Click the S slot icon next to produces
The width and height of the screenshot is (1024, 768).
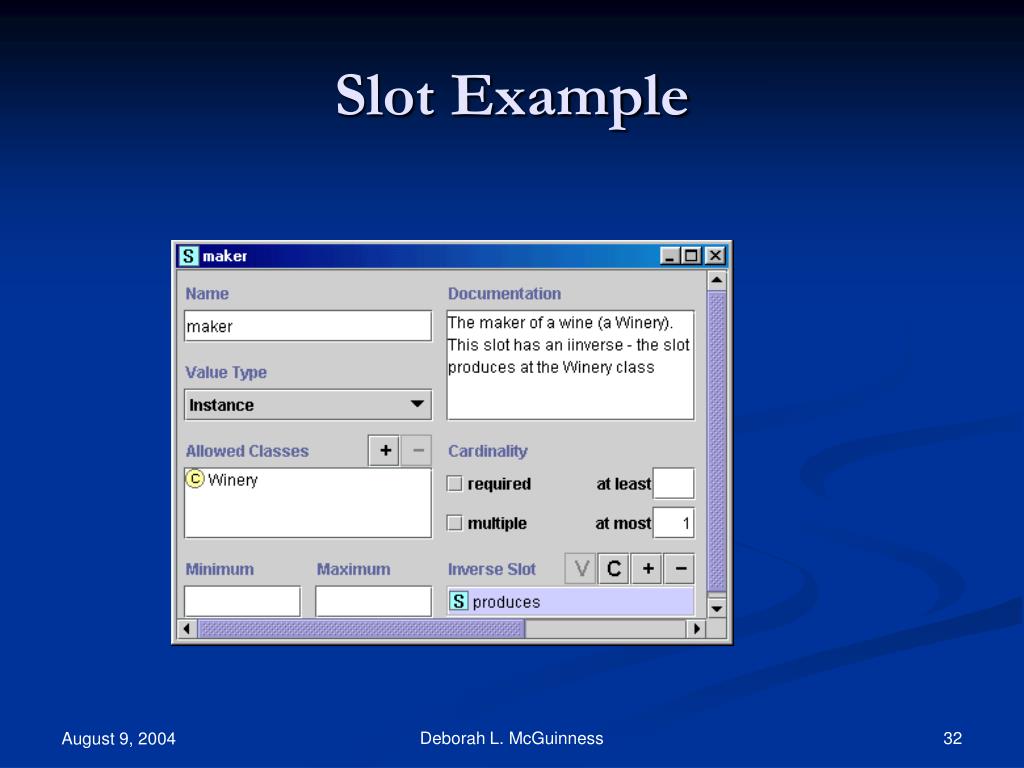(458, 601)
